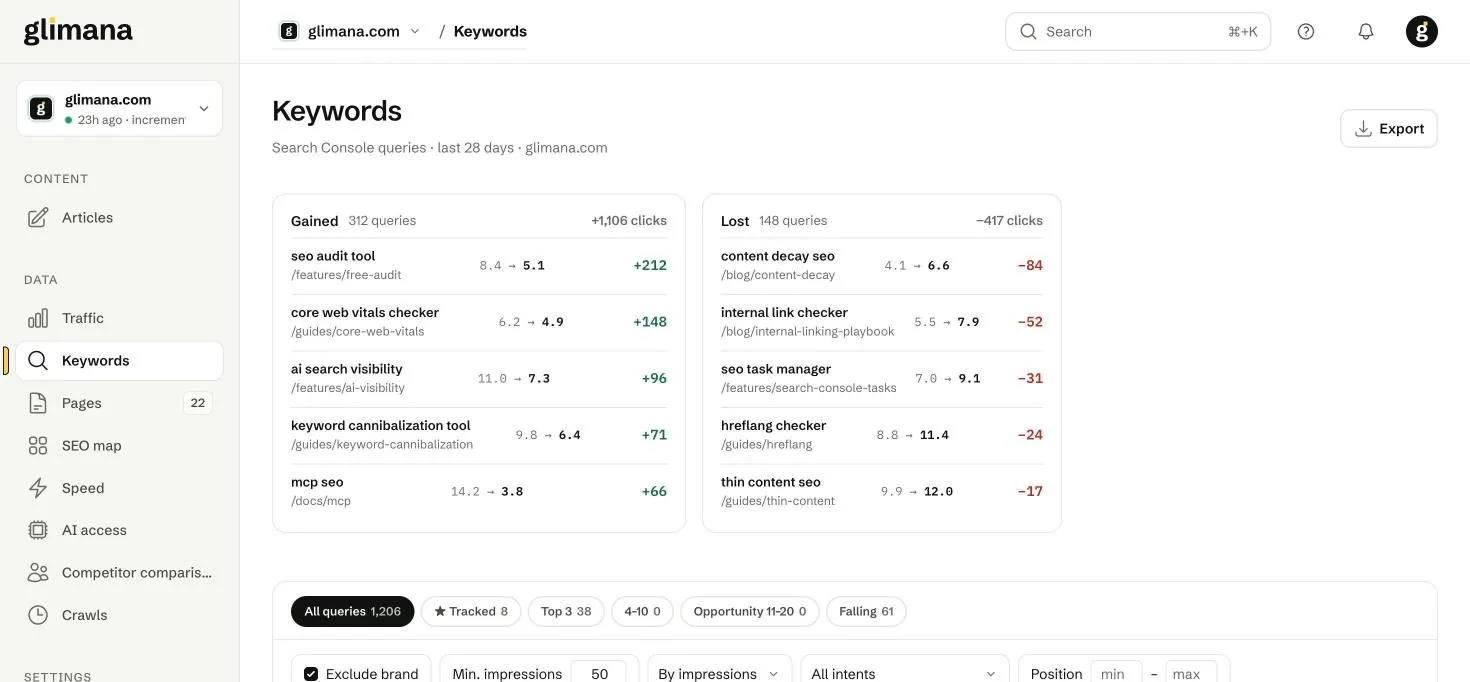The width and height of the screenshot is (1470, 682).
Task: Click the Competitor comparison people icon
Action: (38, 573)
